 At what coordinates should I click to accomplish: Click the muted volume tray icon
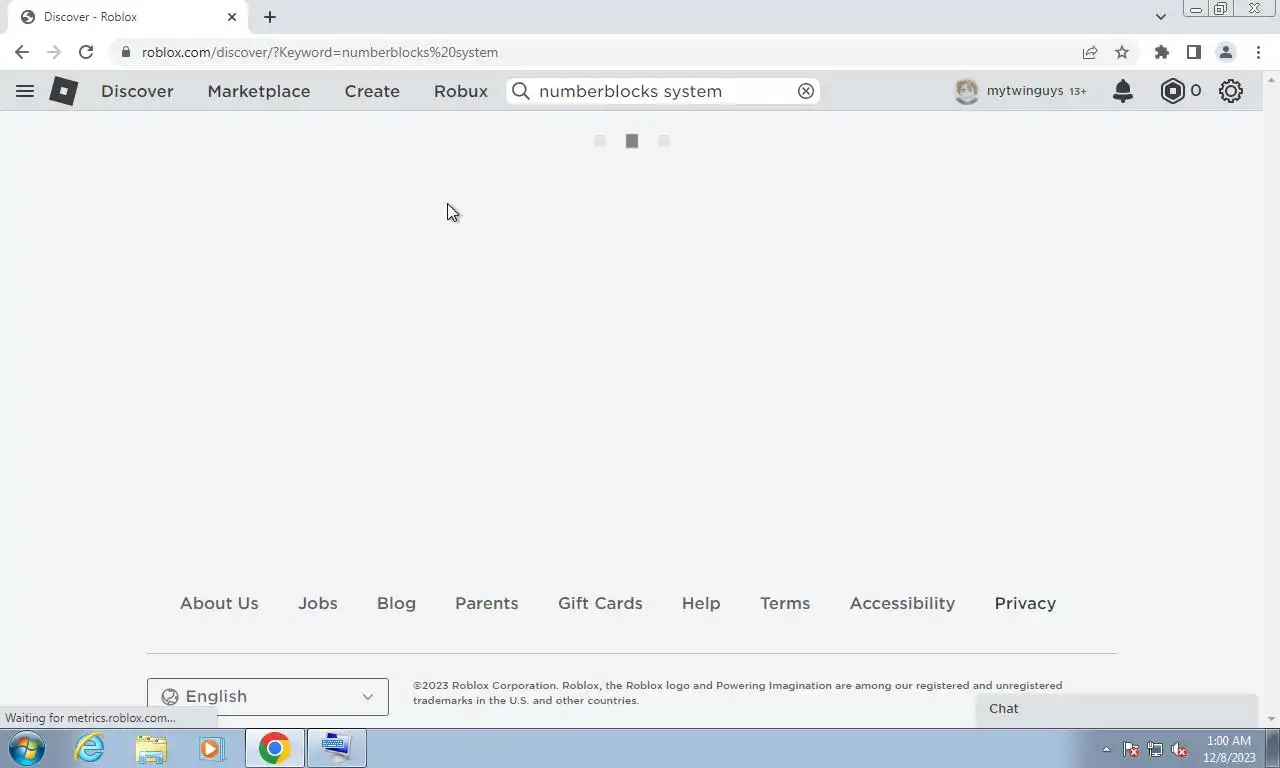[1179, 749]
